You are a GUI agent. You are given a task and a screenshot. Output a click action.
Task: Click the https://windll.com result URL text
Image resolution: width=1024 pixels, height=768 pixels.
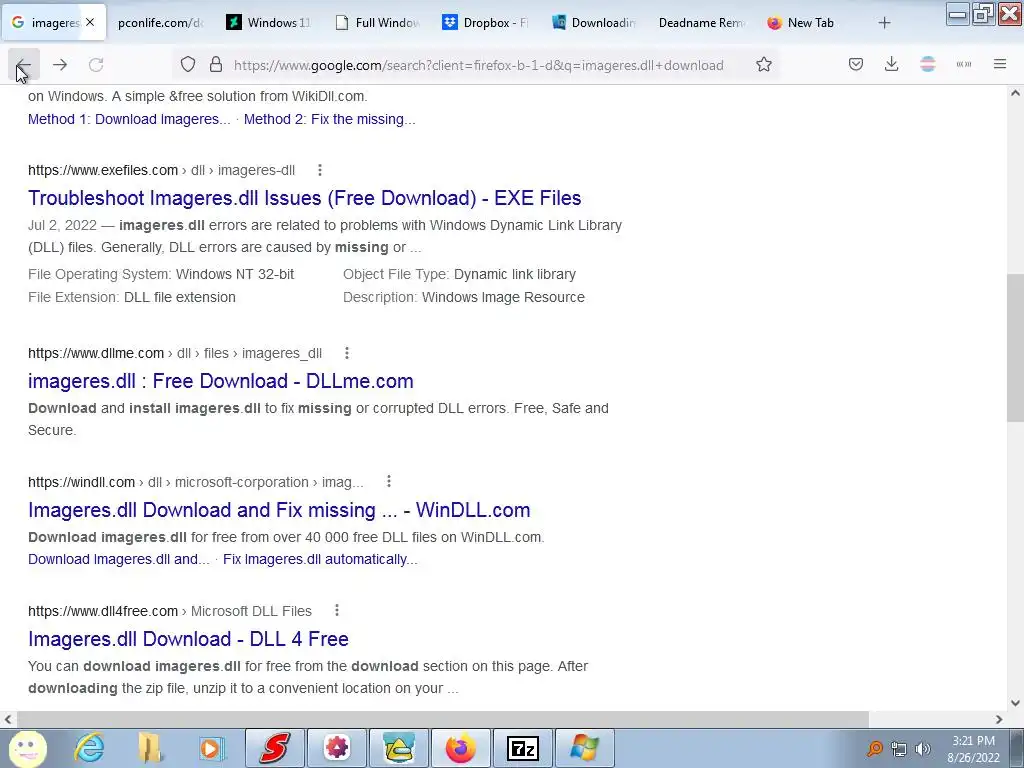pos(82,482)
